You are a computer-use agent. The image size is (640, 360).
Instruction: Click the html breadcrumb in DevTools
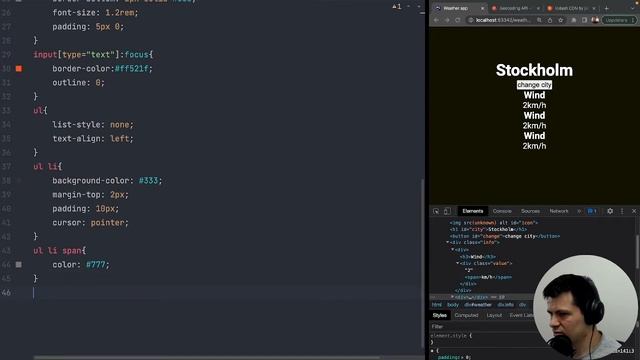click(437, 305)
